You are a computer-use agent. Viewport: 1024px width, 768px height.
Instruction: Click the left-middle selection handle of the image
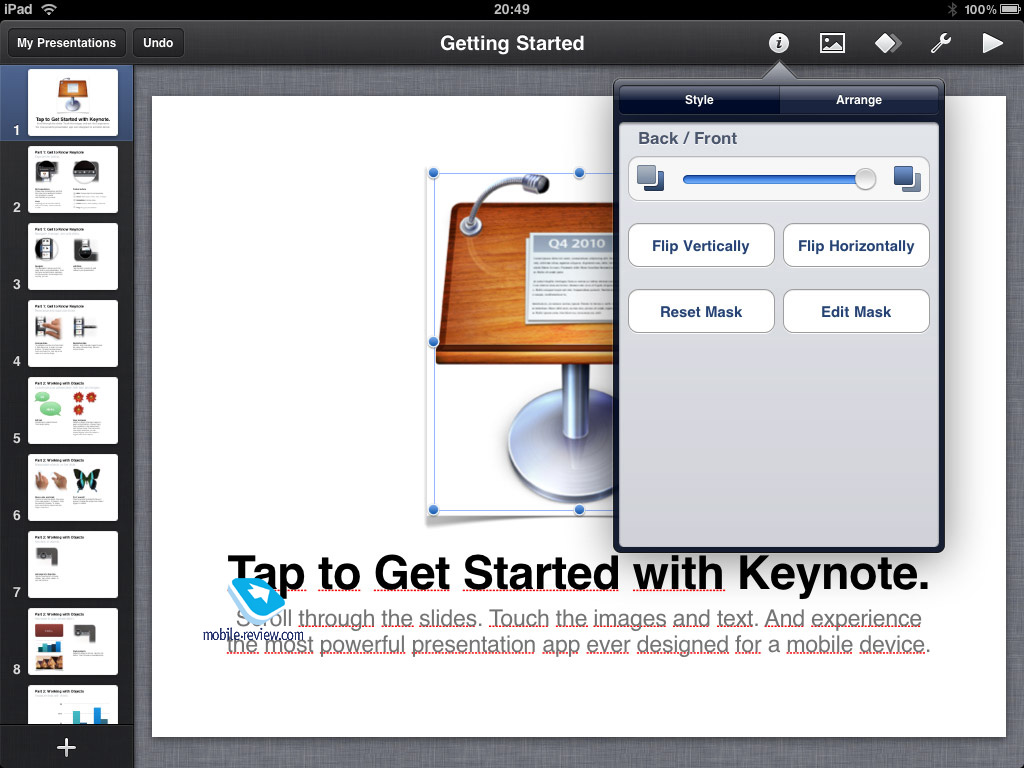pos(433,342)
